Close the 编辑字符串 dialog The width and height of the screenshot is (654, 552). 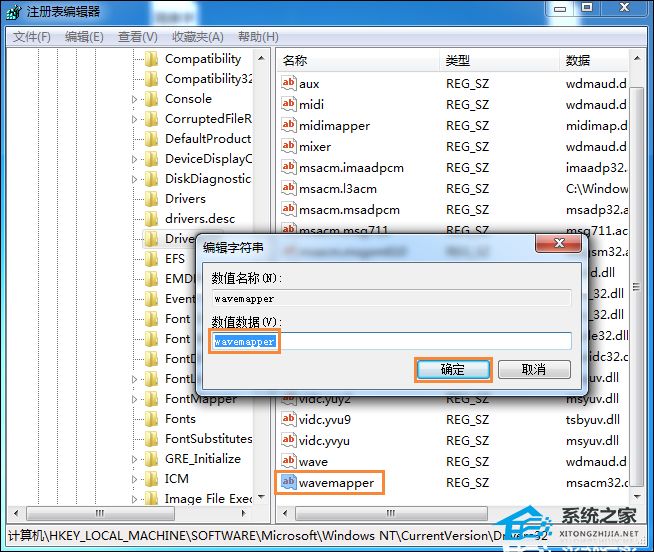tap(558, 243)
